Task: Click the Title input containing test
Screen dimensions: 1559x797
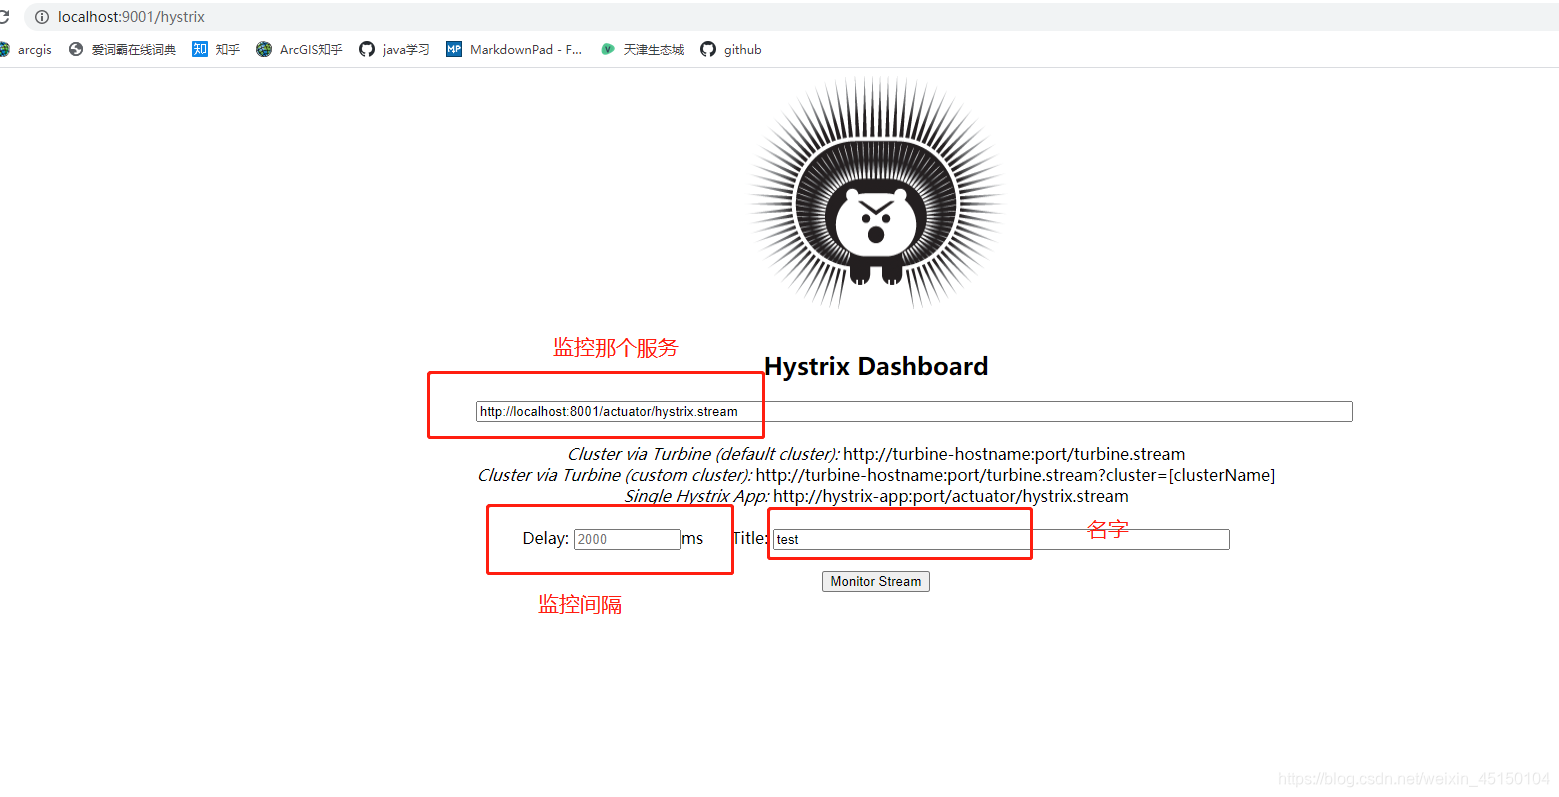Action: tap(1001, 539)
